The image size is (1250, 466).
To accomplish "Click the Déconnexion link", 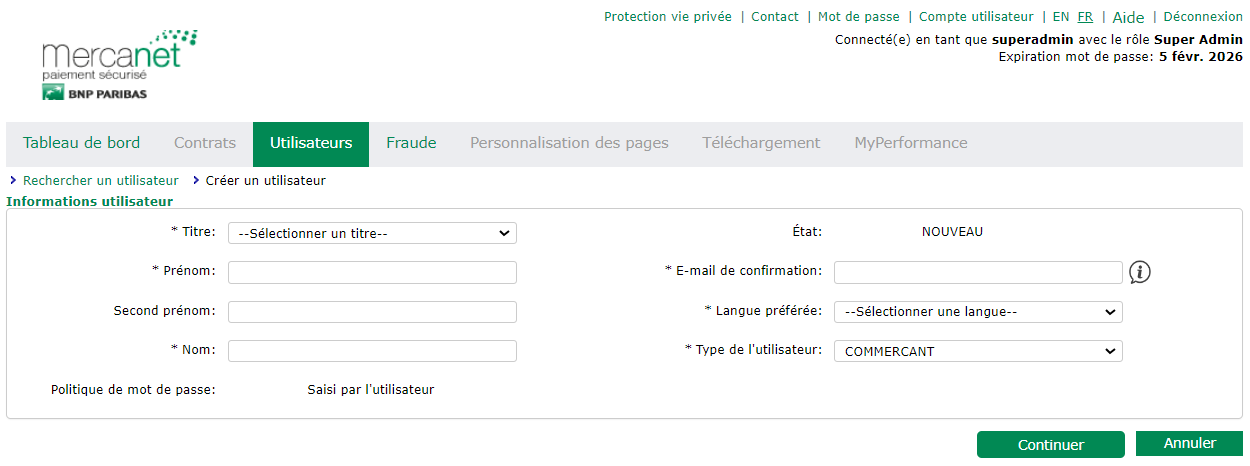I will [x=1203, y=17].
